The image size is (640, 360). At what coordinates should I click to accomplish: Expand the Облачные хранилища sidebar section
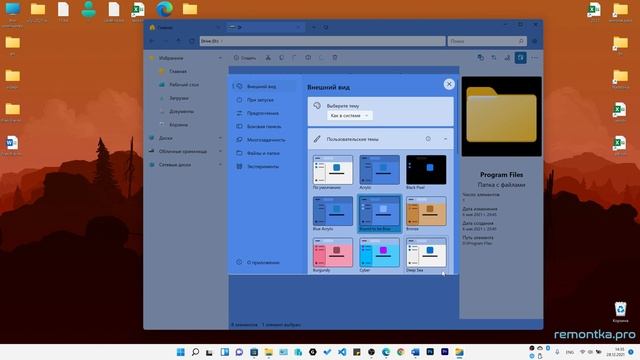click(220, 151)
